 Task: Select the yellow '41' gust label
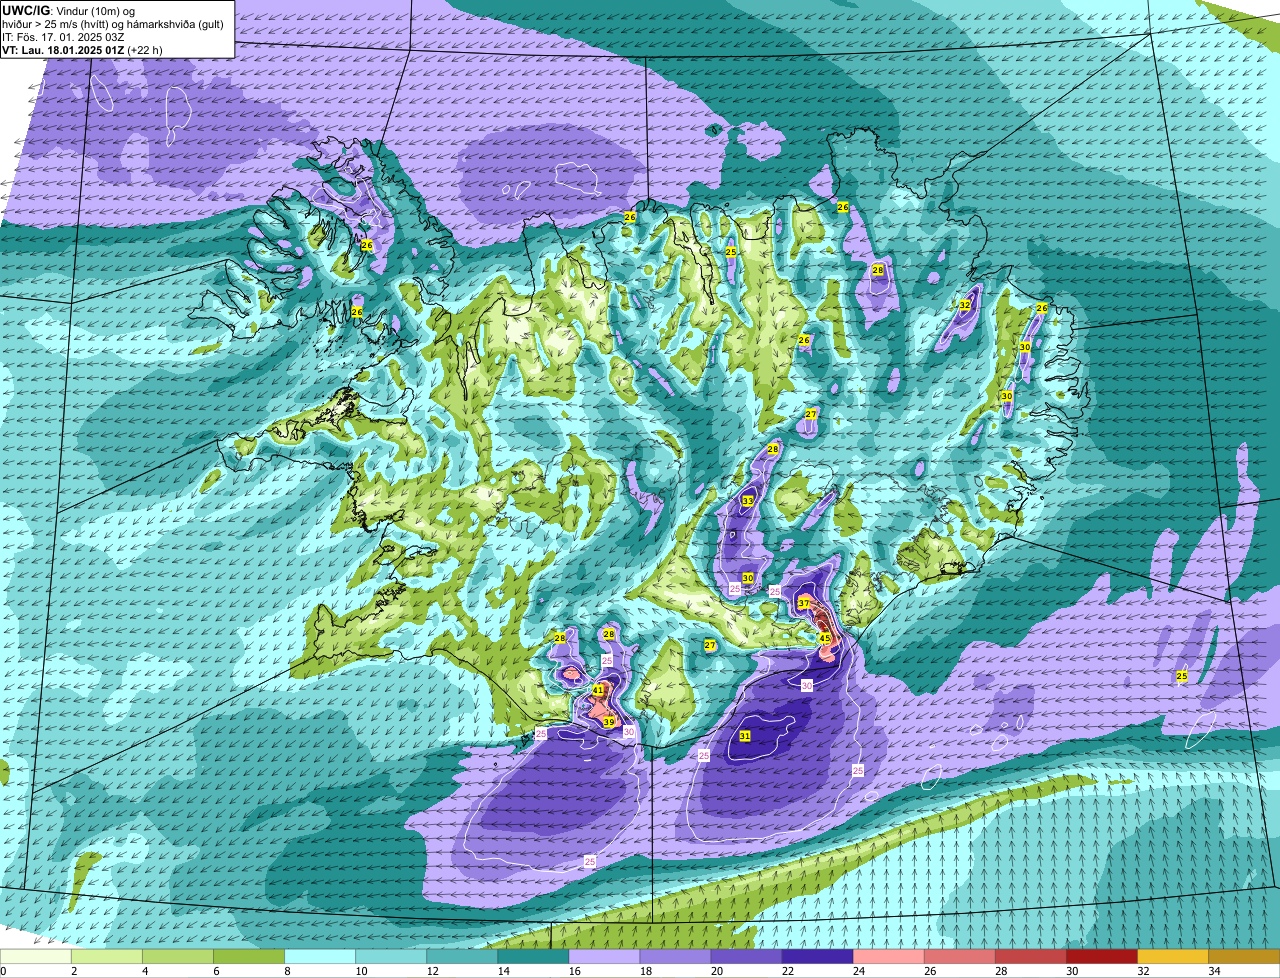598,690
